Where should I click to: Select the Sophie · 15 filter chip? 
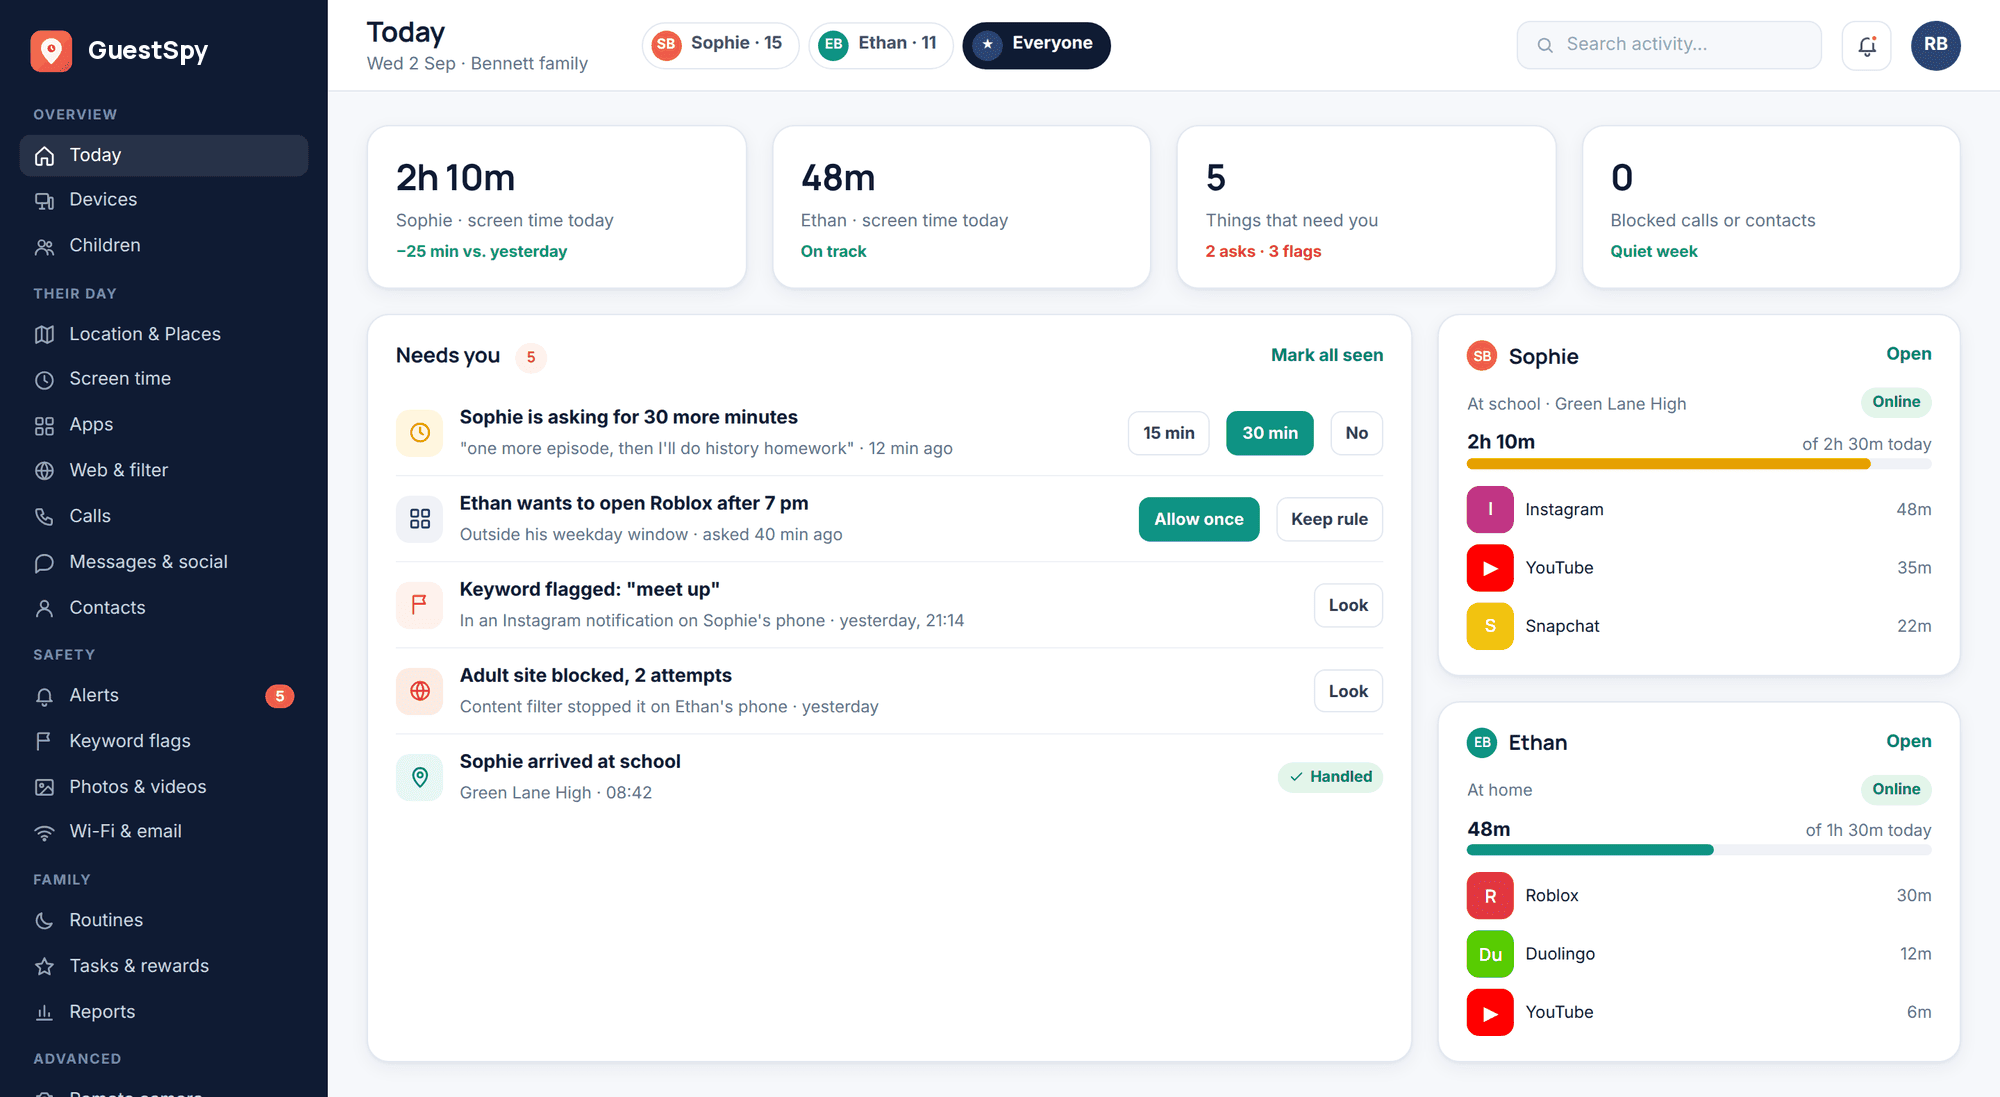pyautogui.click(x=720, y=45)
